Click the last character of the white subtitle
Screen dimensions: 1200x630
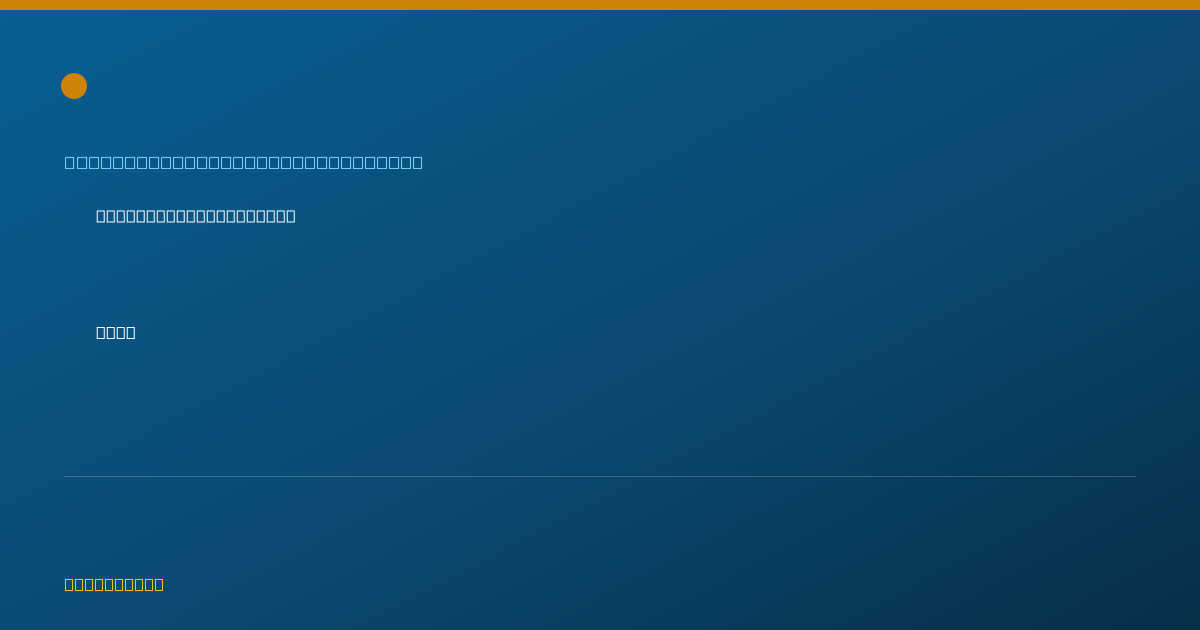[291, 216]
